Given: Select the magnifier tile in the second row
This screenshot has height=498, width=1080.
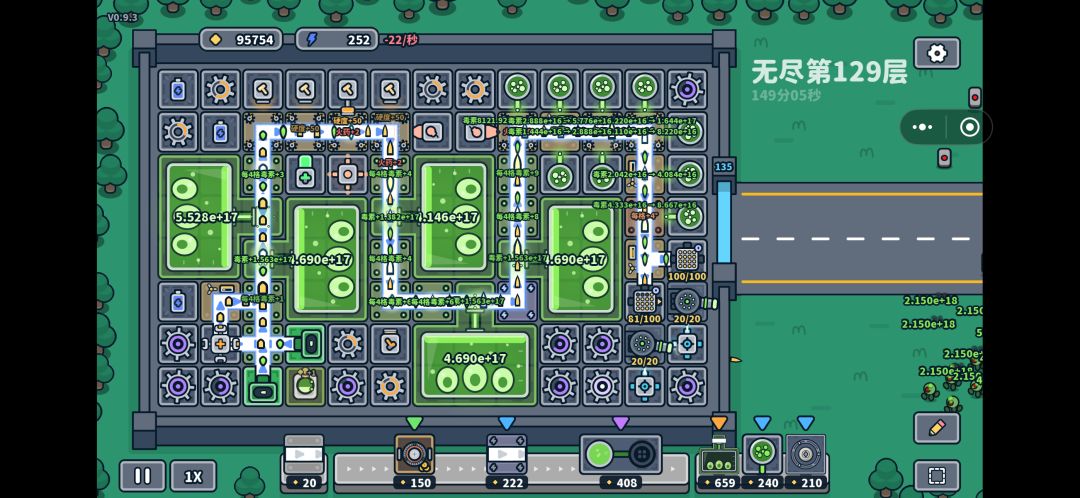Looking at the screenshot, I should (x=433, y=132).
